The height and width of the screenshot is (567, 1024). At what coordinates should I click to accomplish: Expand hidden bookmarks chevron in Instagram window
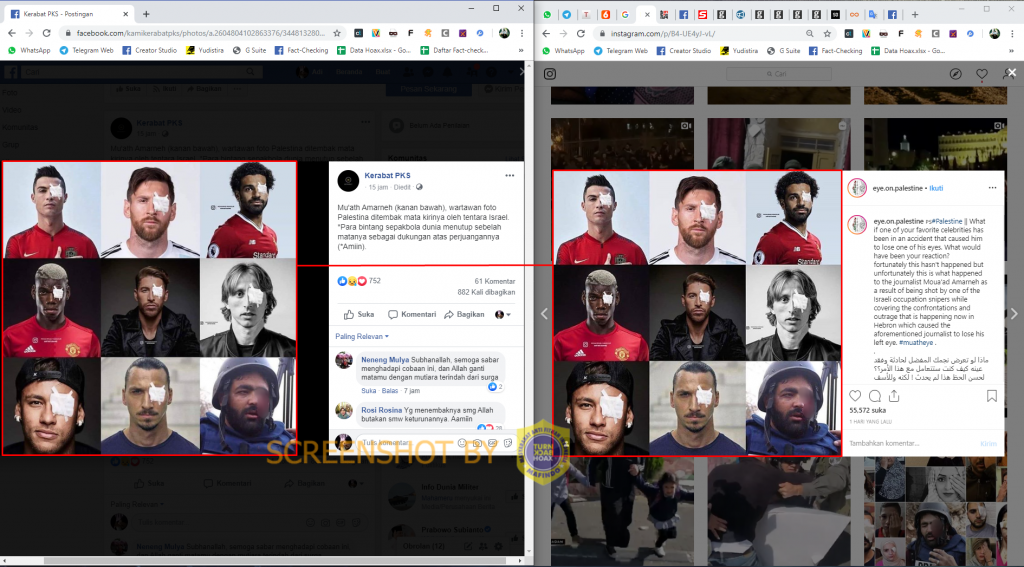click(1011, 50)
